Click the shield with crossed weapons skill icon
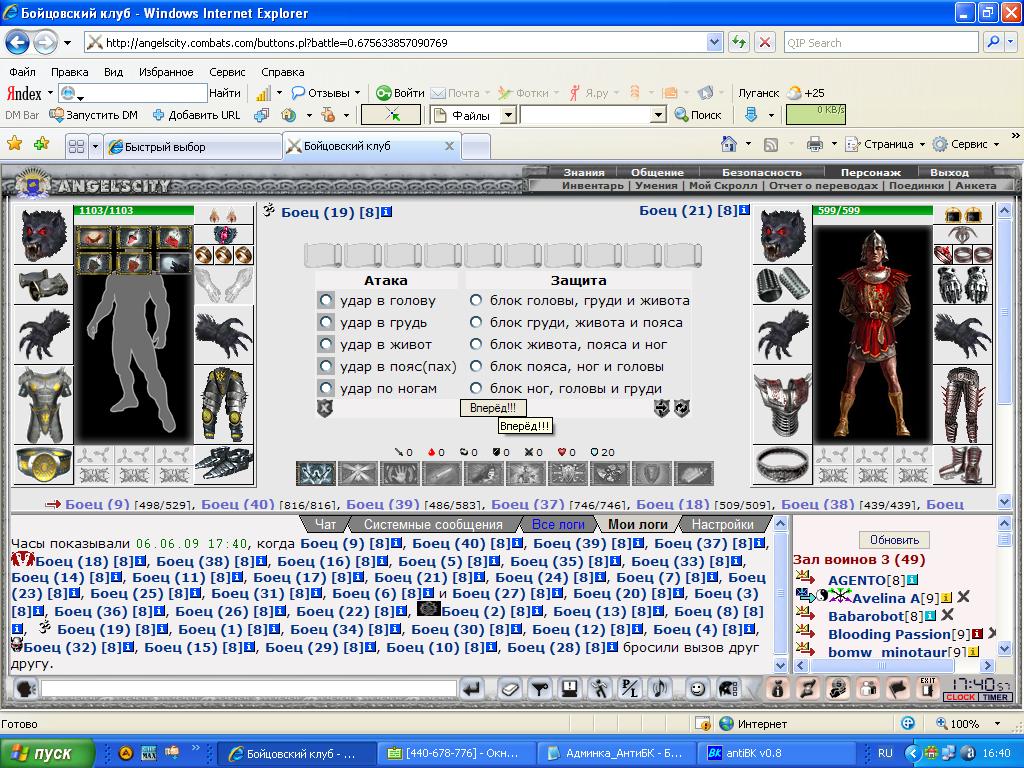This screenshot has height=768, width=1024. pyautogui.click(x=567, y=473)
